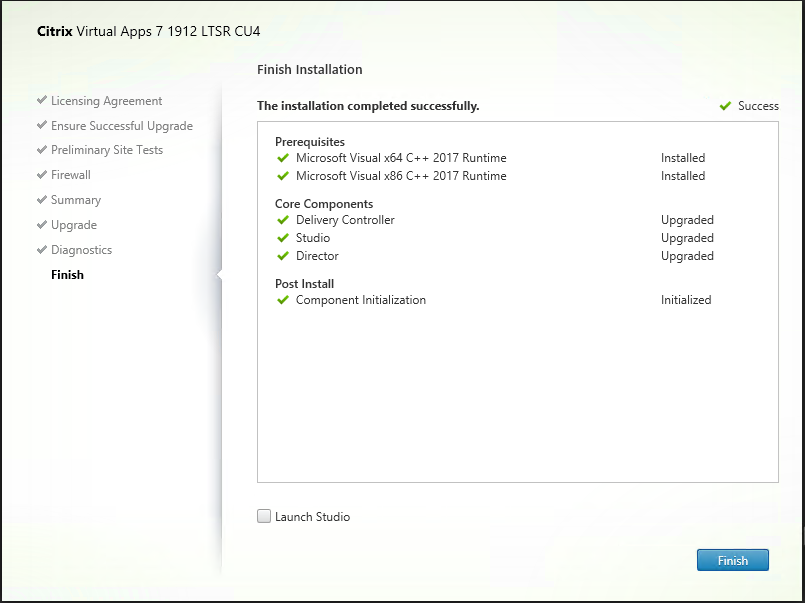Click the green Success checkmark icon
Viewport: 805px width, 603px height.
[725, 106]
